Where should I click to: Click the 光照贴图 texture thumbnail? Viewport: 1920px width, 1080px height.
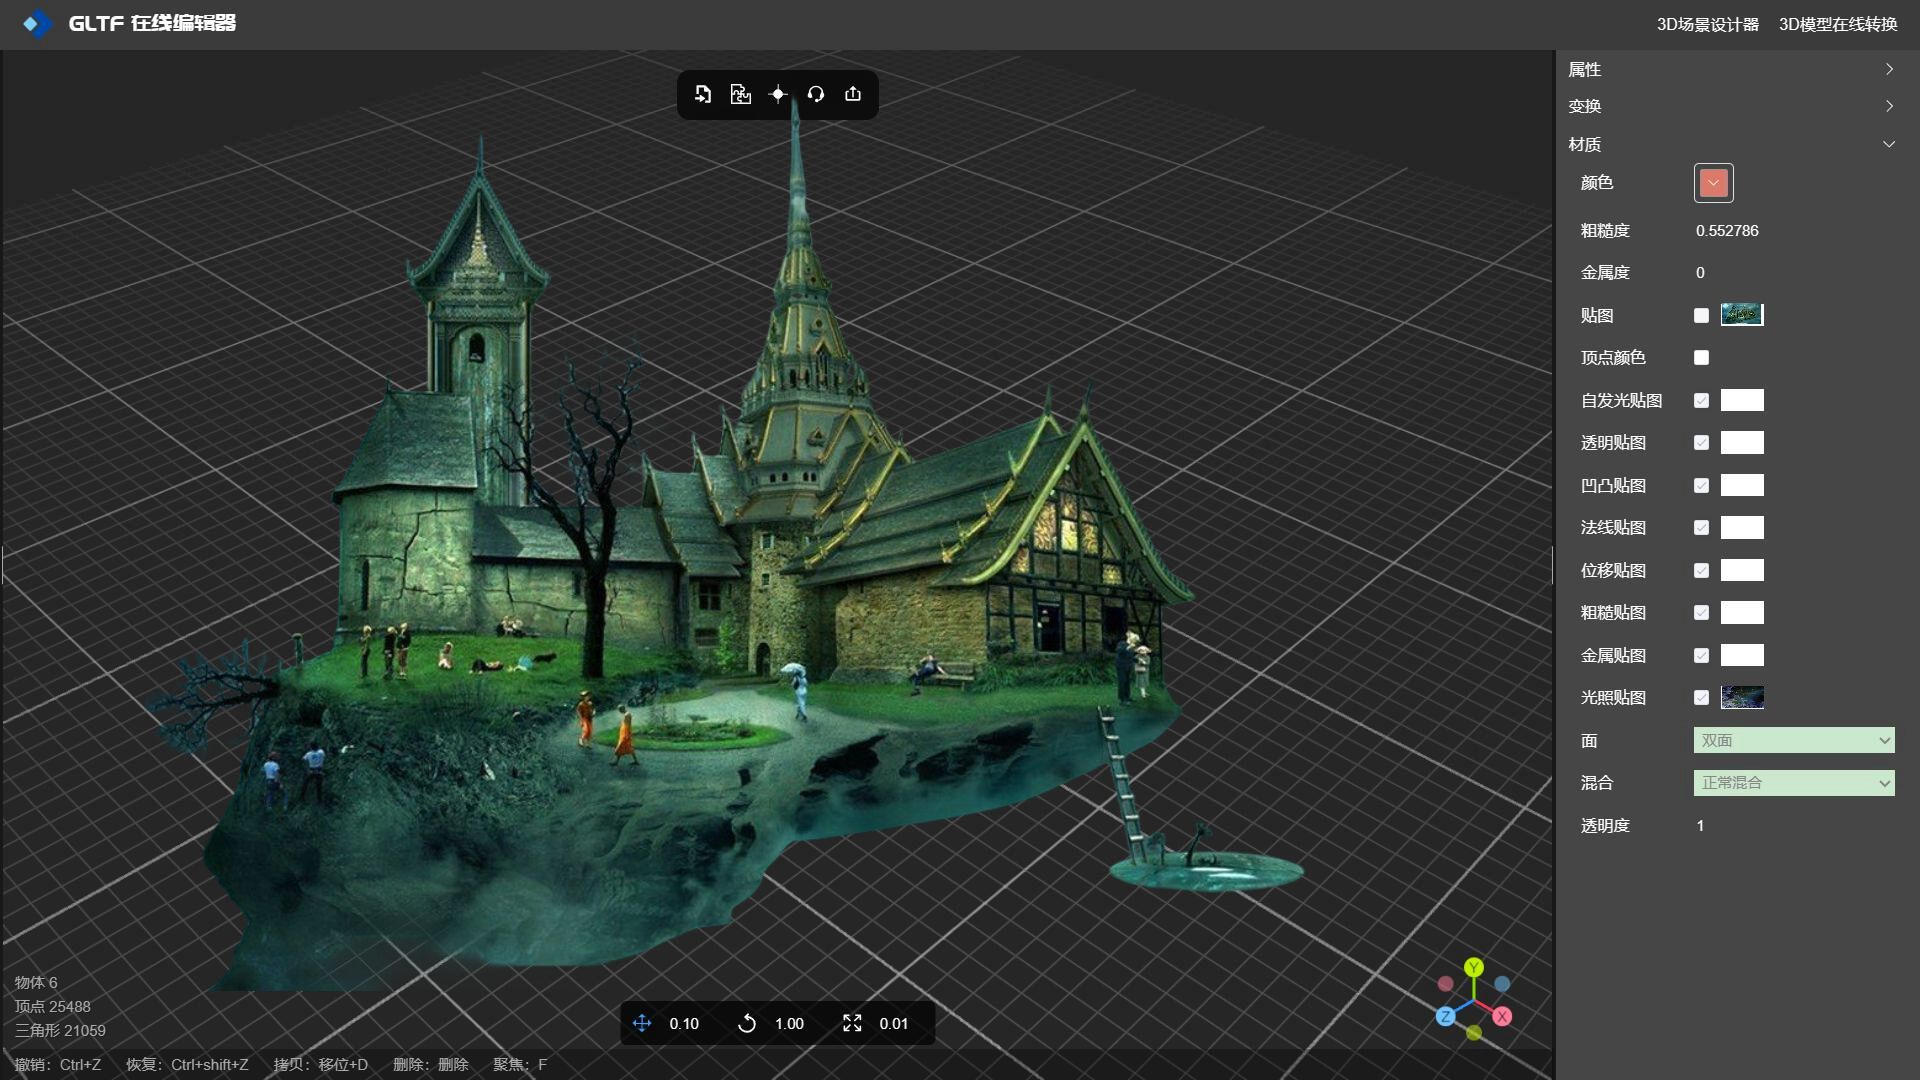(x=1742, y=698)
